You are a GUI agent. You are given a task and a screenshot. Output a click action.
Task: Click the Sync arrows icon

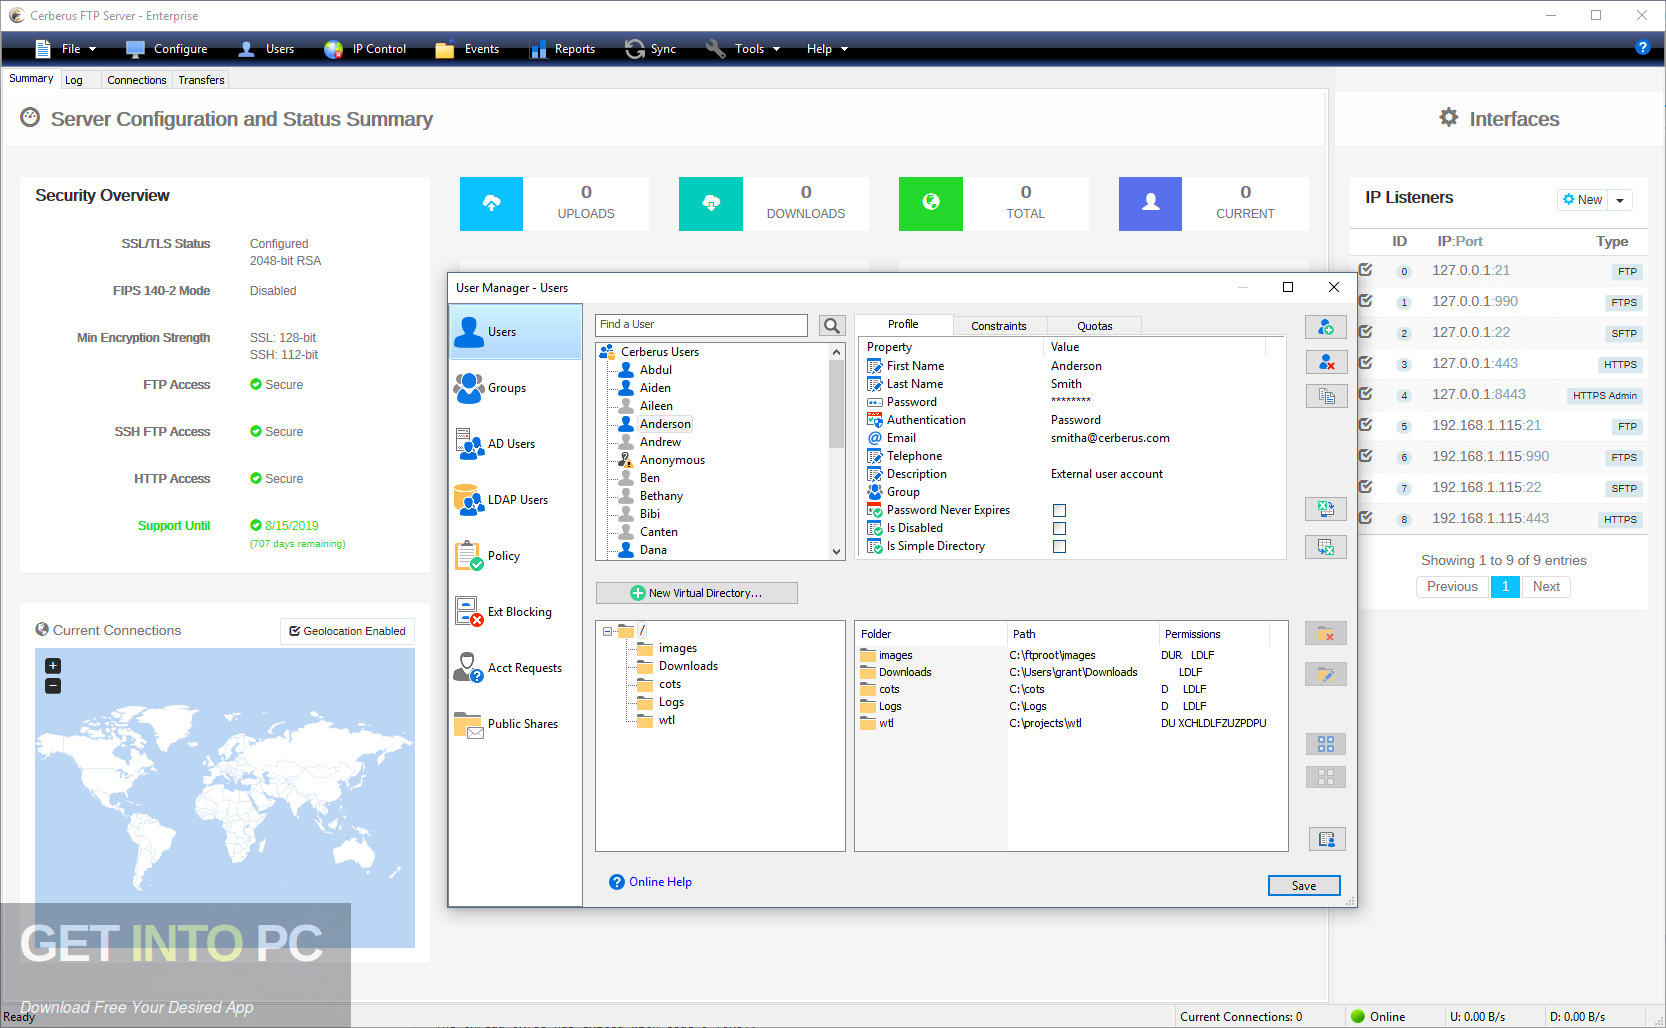(x=635, y=49)
